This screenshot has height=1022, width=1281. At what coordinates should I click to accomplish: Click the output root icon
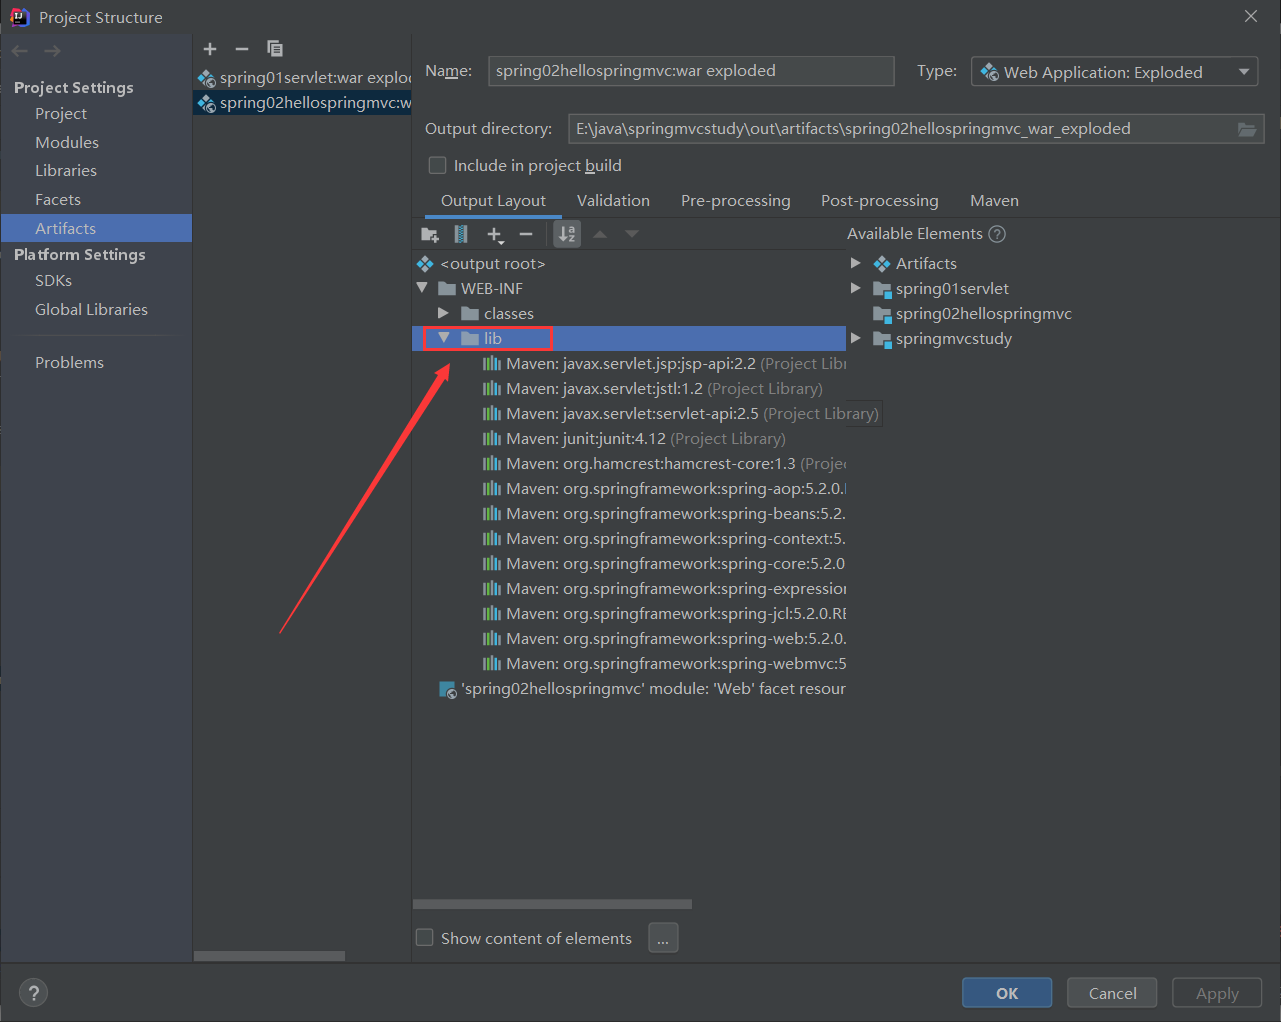(x=425, y=264)
